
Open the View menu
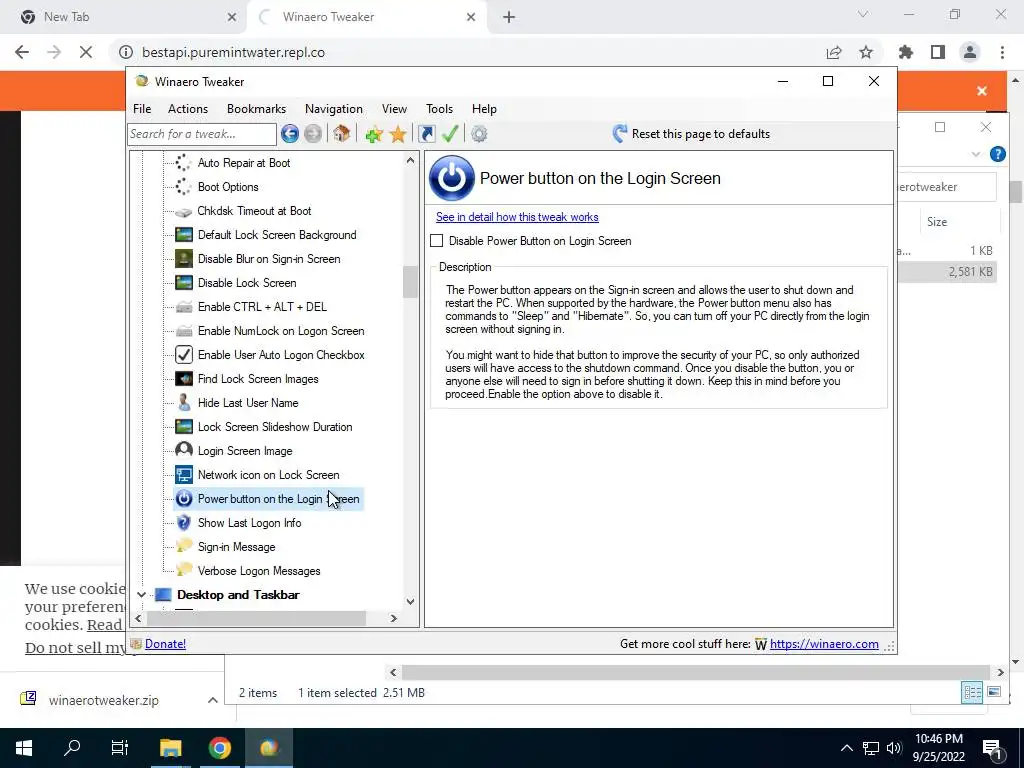(x=394, y=109)
